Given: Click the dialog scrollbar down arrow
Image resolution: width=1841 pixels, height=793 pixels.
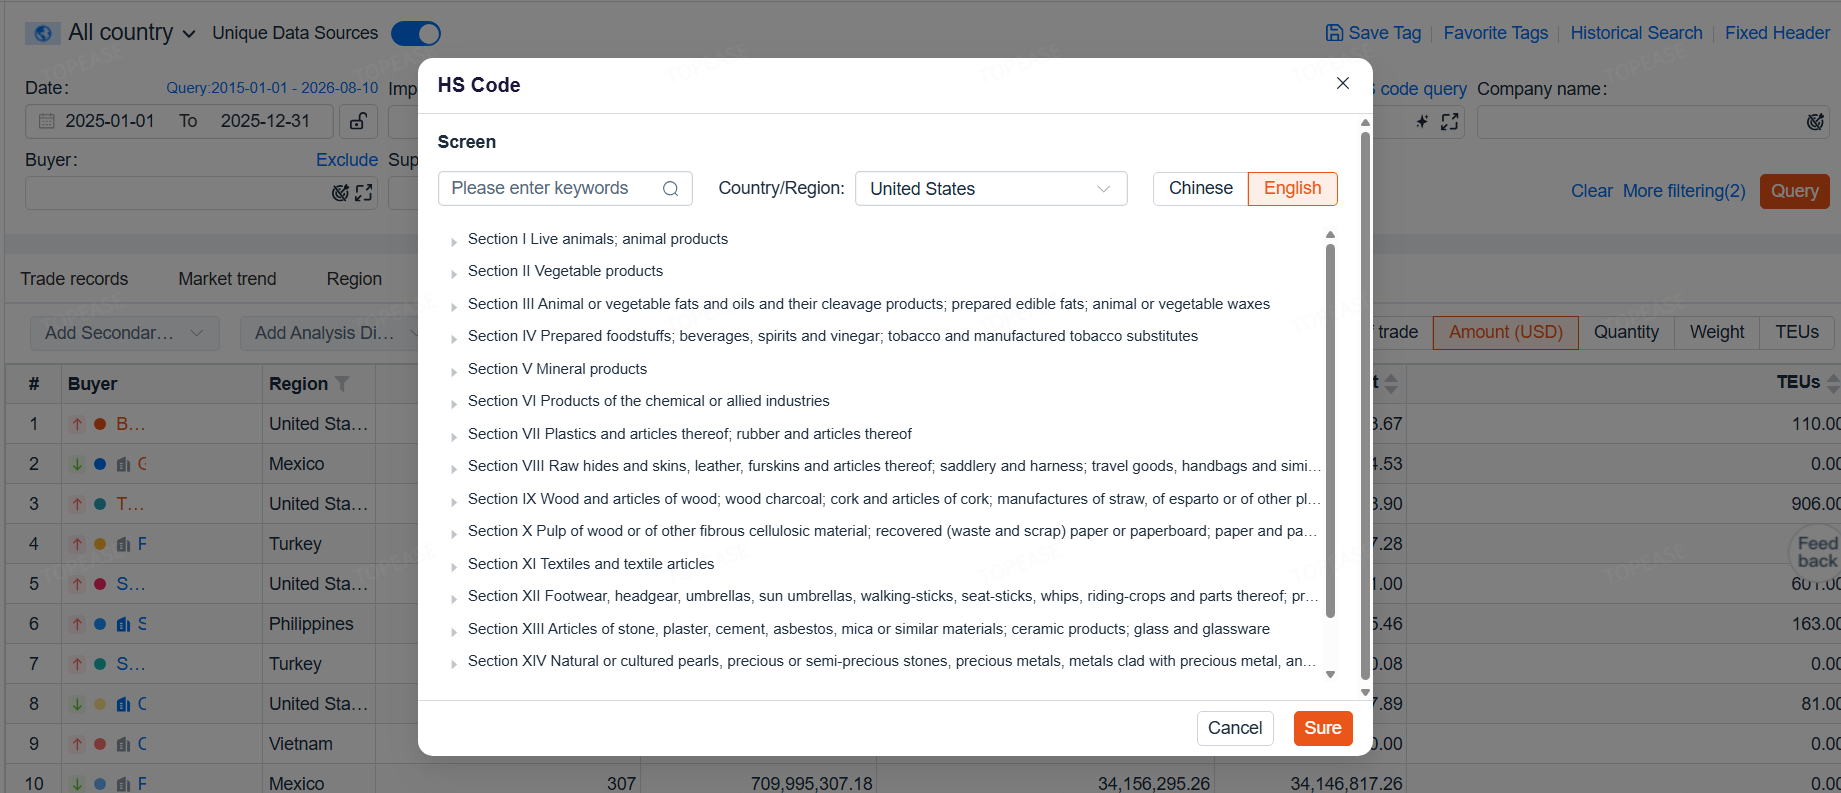Looking at the screenshot, I should pyautogui.click(x=1365, y=692).
